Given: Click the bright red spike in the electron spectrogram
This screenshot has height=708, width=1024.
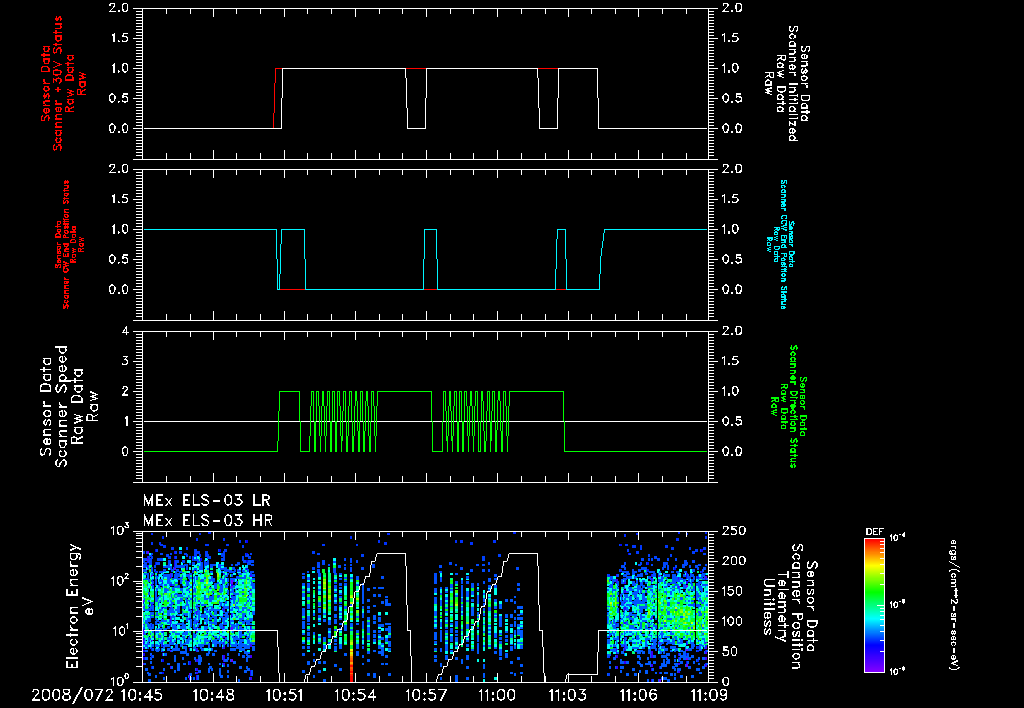Looking at the screenshot, I should pos(351,660).
